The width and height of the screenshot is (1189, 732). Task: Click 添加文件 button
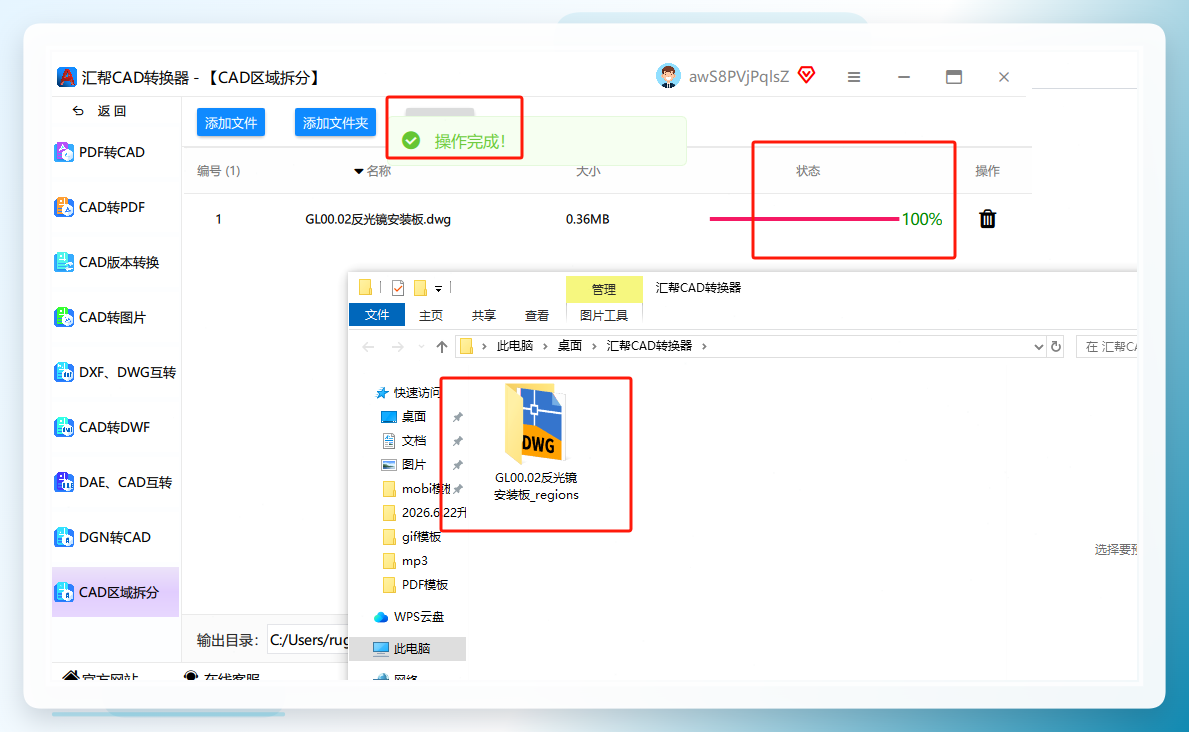pos(231,123)
